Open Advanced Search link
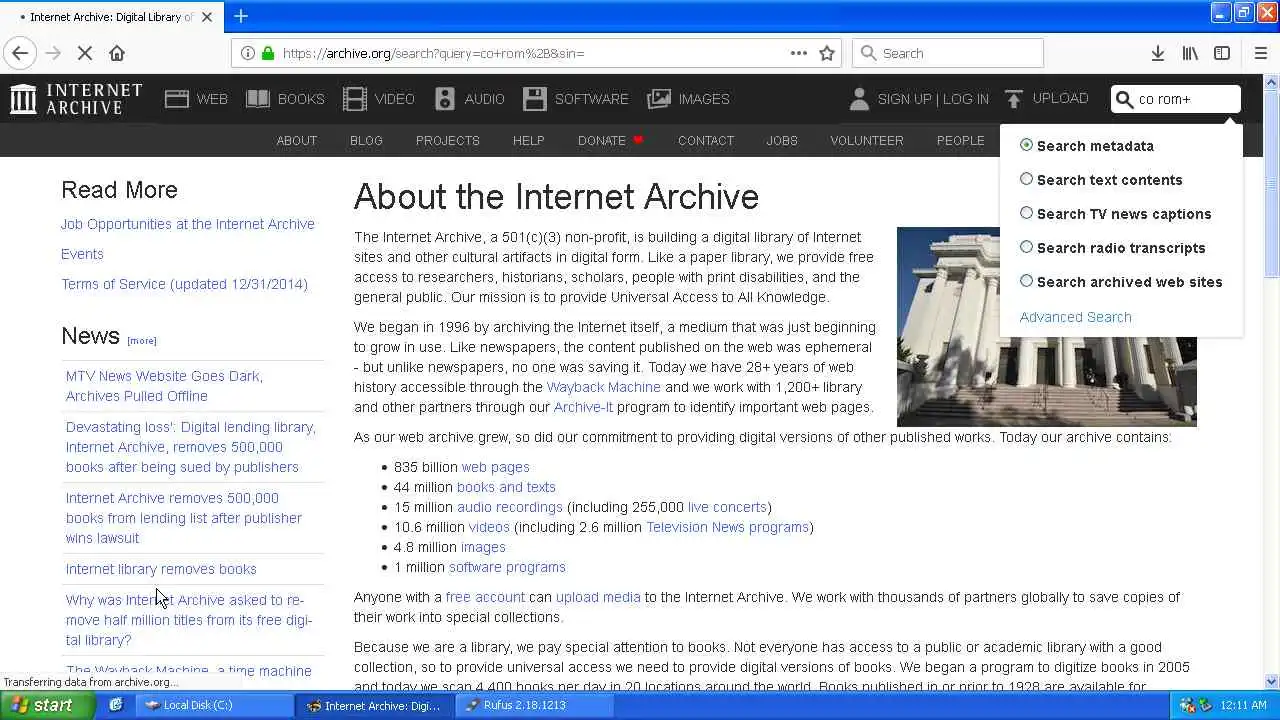 click(1076, 317)
